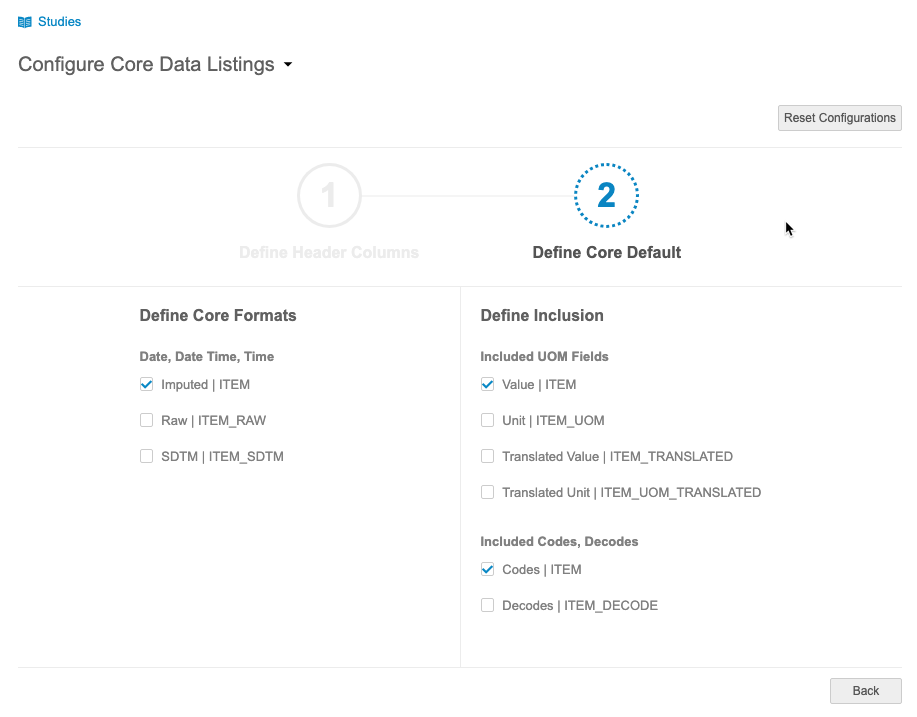
Task: Click the Define Core Default step label
Action: pos(606,252)
